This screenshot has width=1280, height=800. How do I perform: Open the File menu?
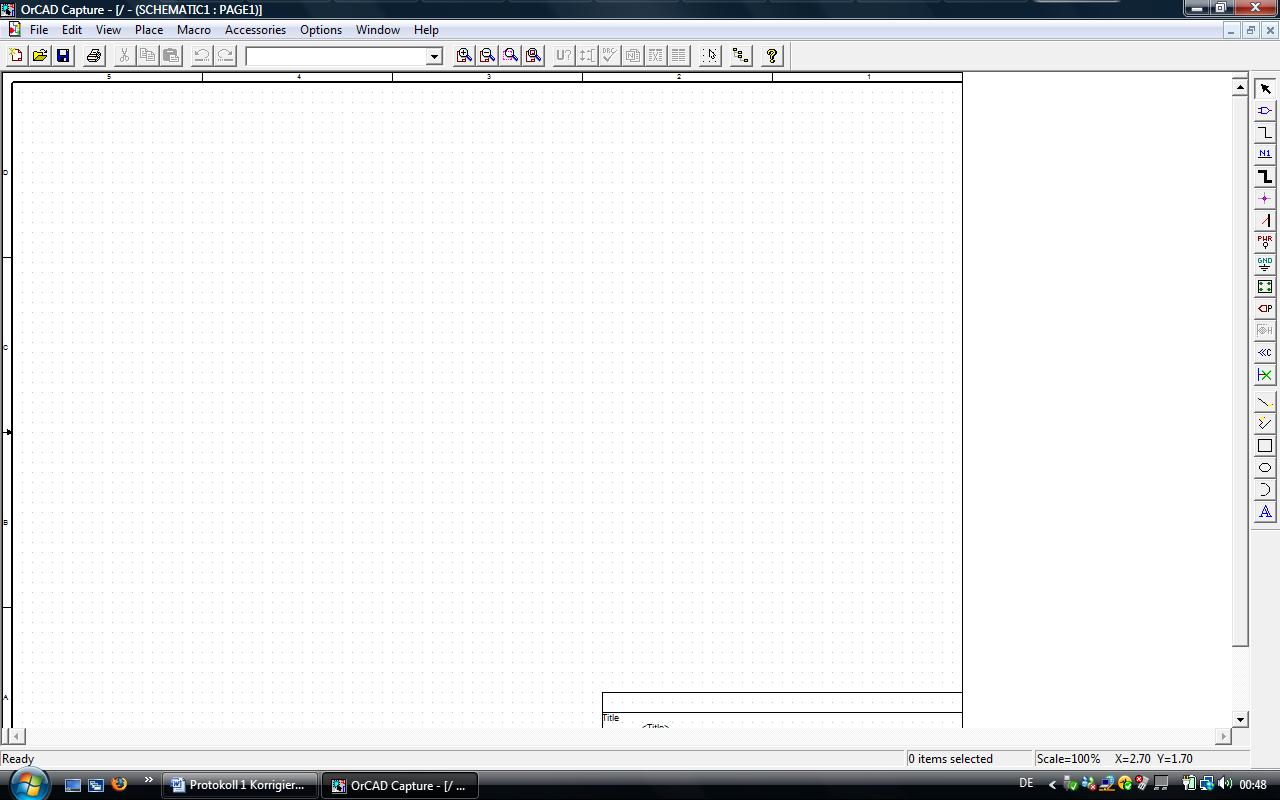tap(39, 30)
